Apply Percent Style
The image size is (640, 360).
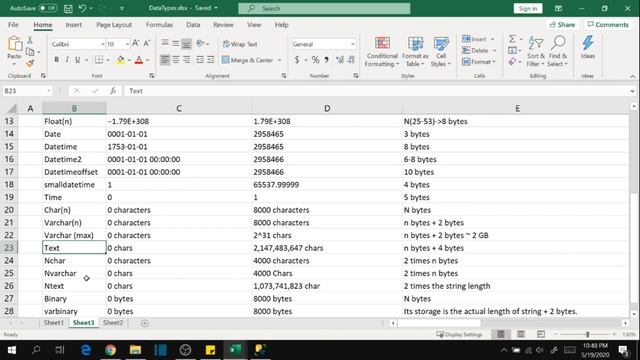click(315, 60)
